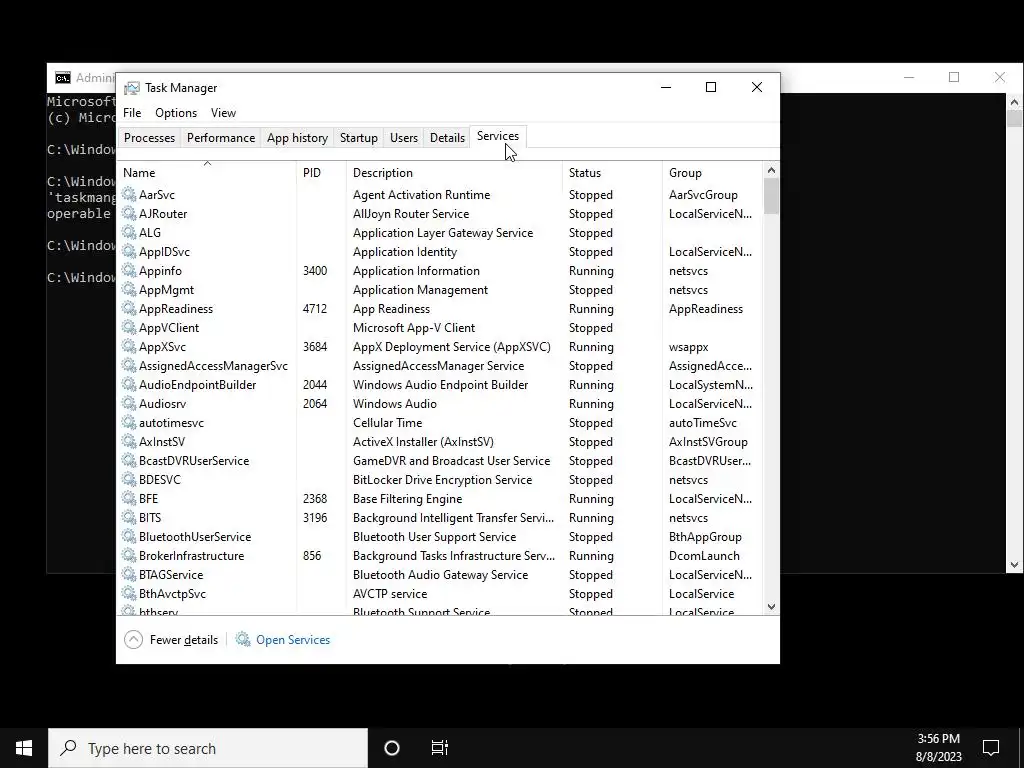Click the autotimesvc service gear icon
The image size is (1024, 768).
(x=129, y=423)
